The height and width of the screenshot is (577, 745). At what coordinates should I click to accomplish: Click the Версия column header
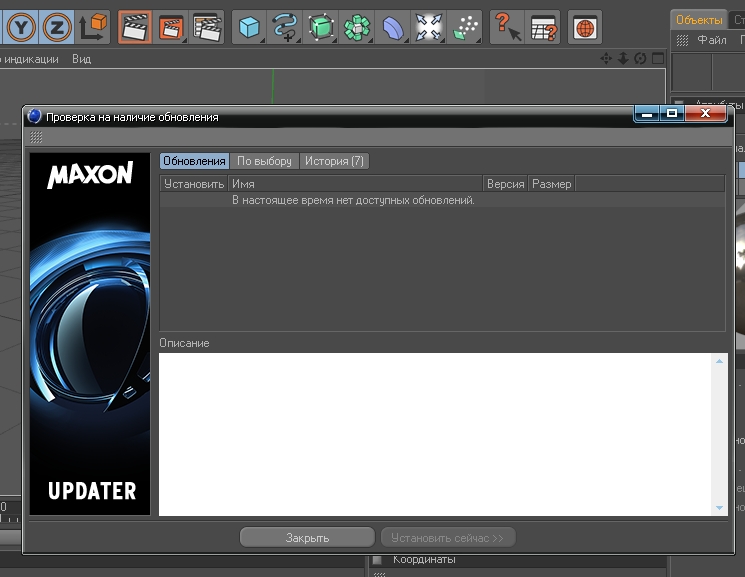pos(506,184)
